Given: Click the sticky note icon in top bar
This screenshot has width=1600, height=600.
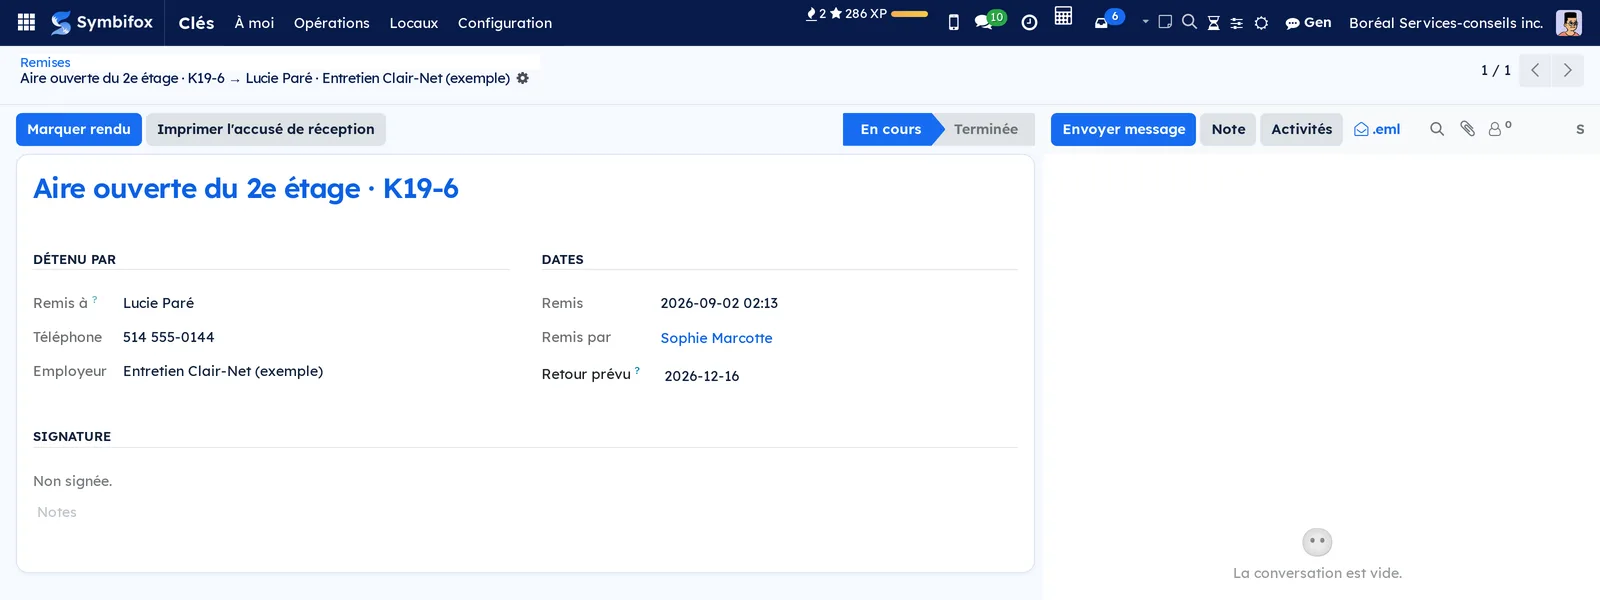Looking at the screenshot, I should 1165,22.
